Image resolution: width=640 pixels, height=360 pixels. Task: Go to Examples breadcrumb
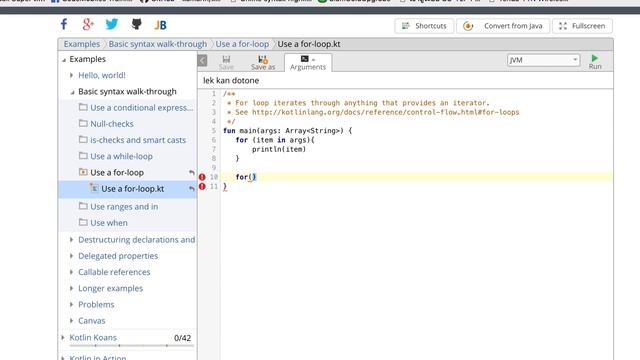click(x=82, y=44)
